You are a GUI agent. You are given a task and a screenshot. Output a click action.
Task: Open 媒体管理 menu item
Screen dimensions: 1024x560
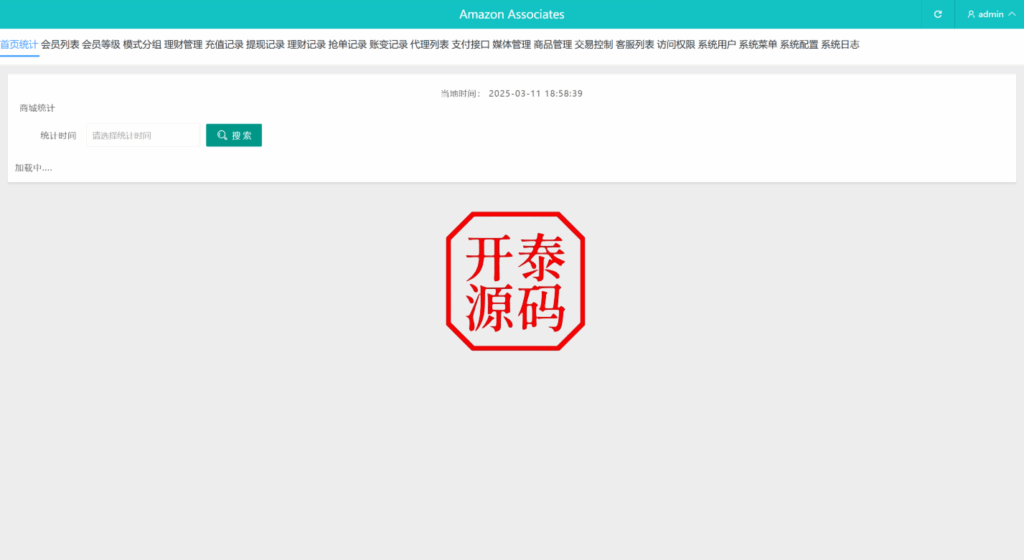(512, 44)
